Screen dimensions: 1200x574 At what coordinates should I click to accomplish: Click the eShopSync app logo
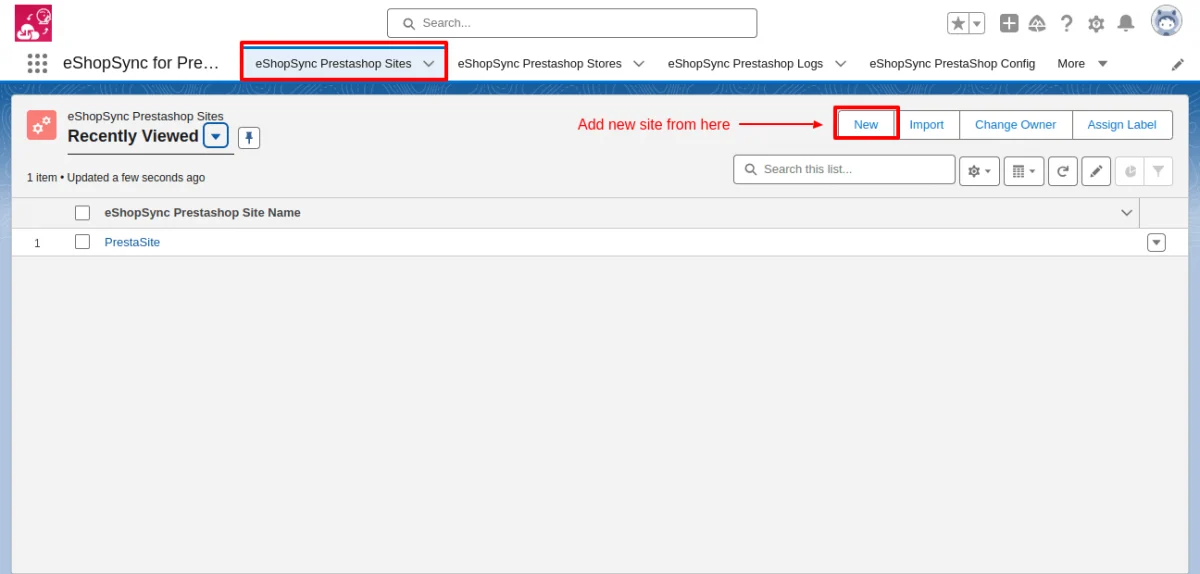pos(33,23)
